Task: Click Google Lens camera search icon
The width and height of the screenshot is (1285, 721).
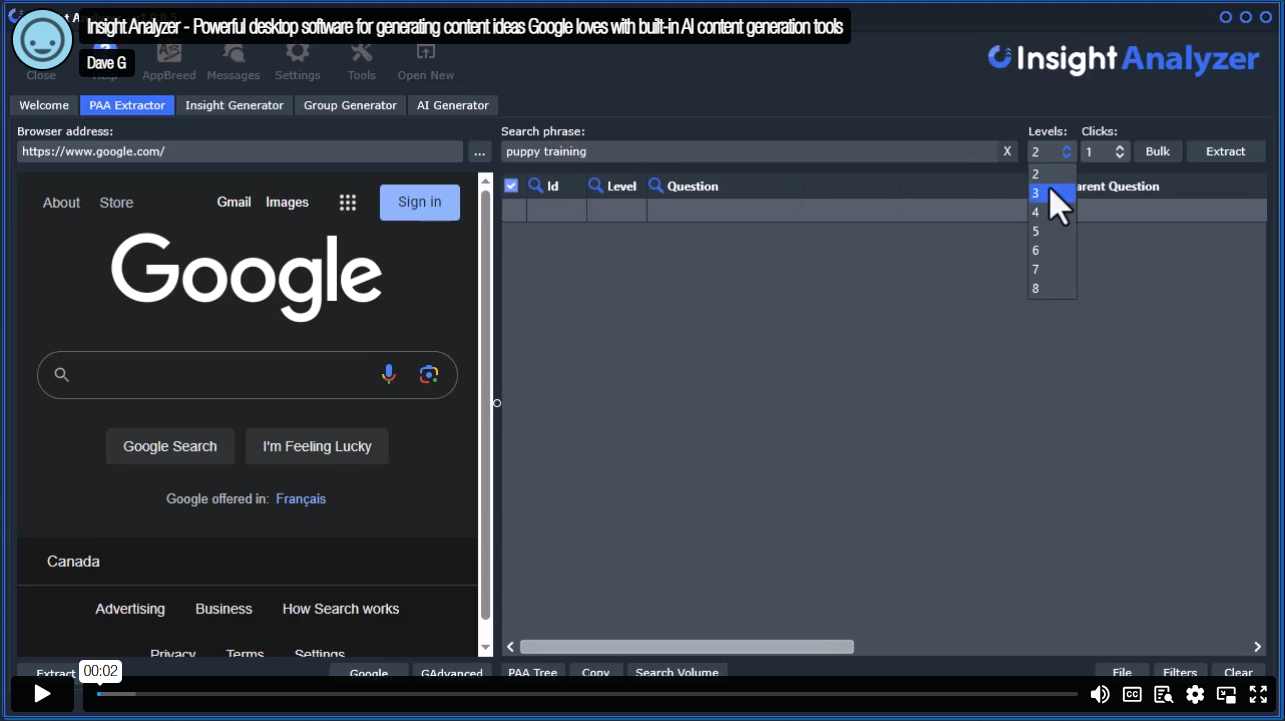Action: (429, 375)
